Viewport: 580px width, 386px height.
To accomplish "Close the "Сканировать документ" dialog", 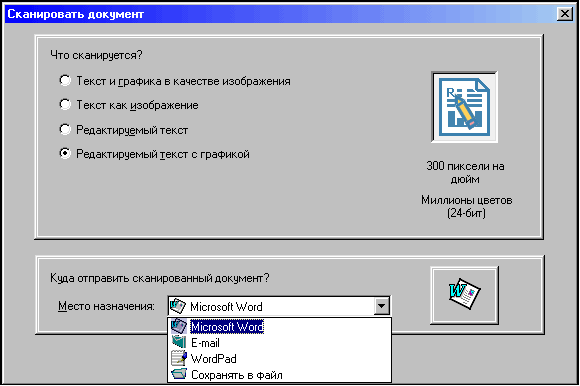I will [564, 14].
